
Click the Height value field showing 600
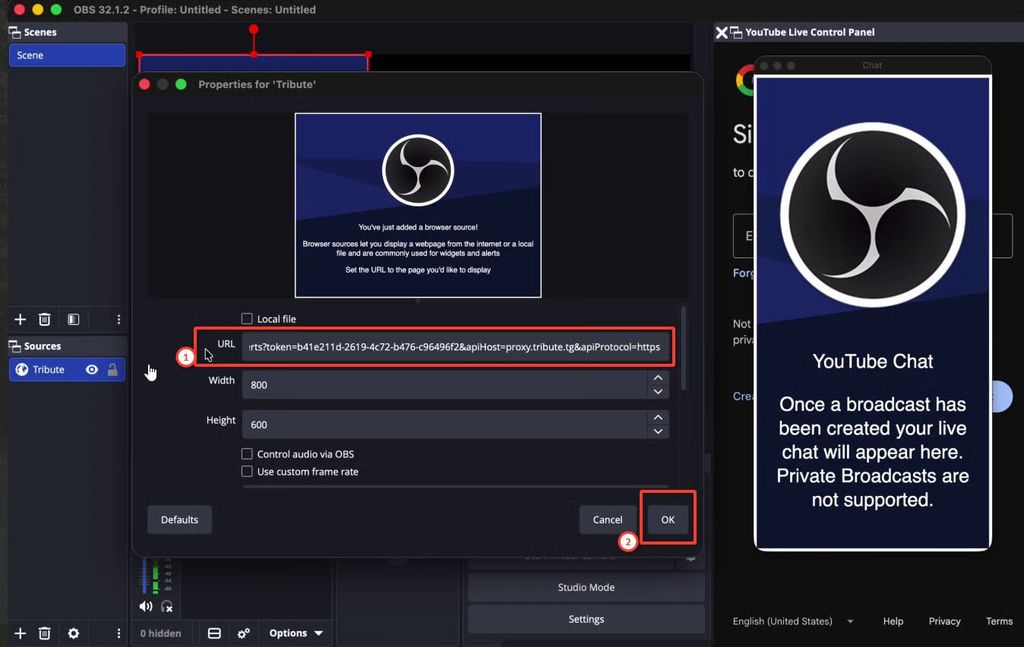pos(445,424)
